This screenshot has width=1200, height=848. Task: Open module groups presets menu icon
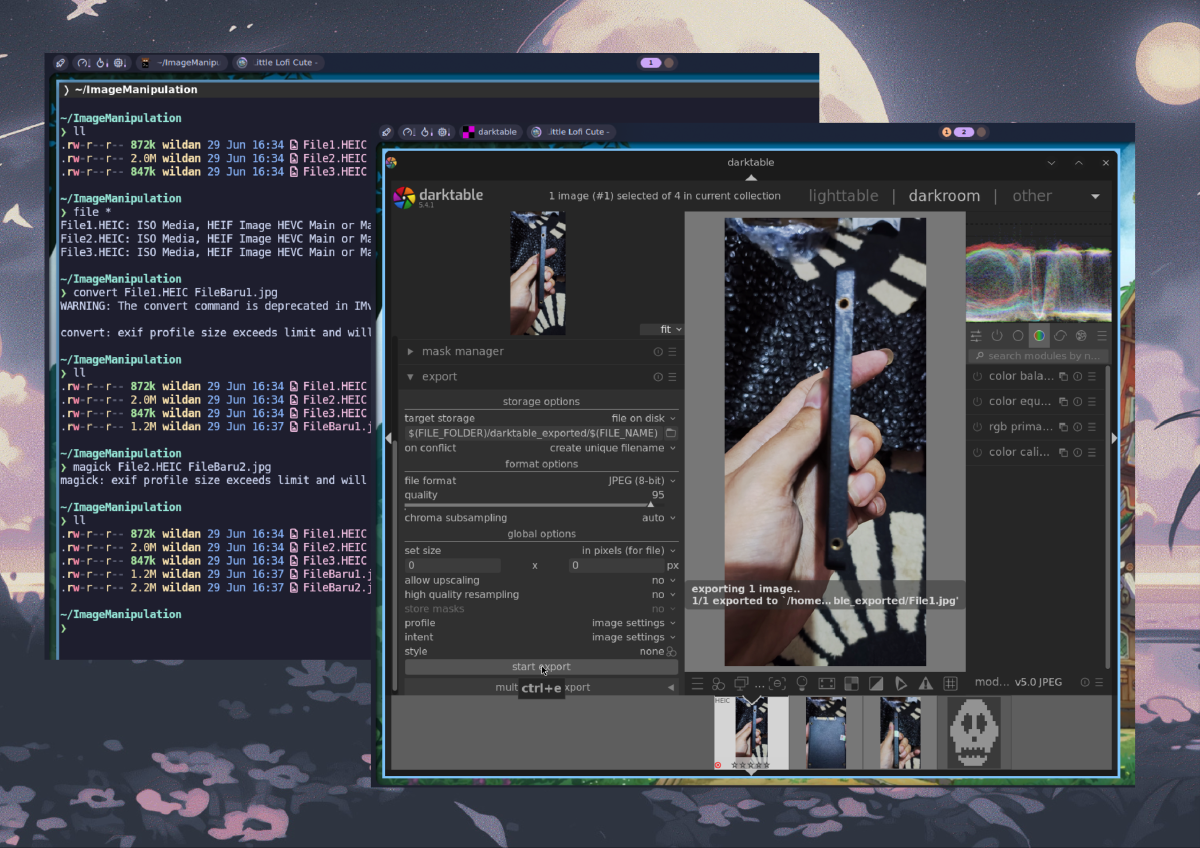pos(1102,336)
